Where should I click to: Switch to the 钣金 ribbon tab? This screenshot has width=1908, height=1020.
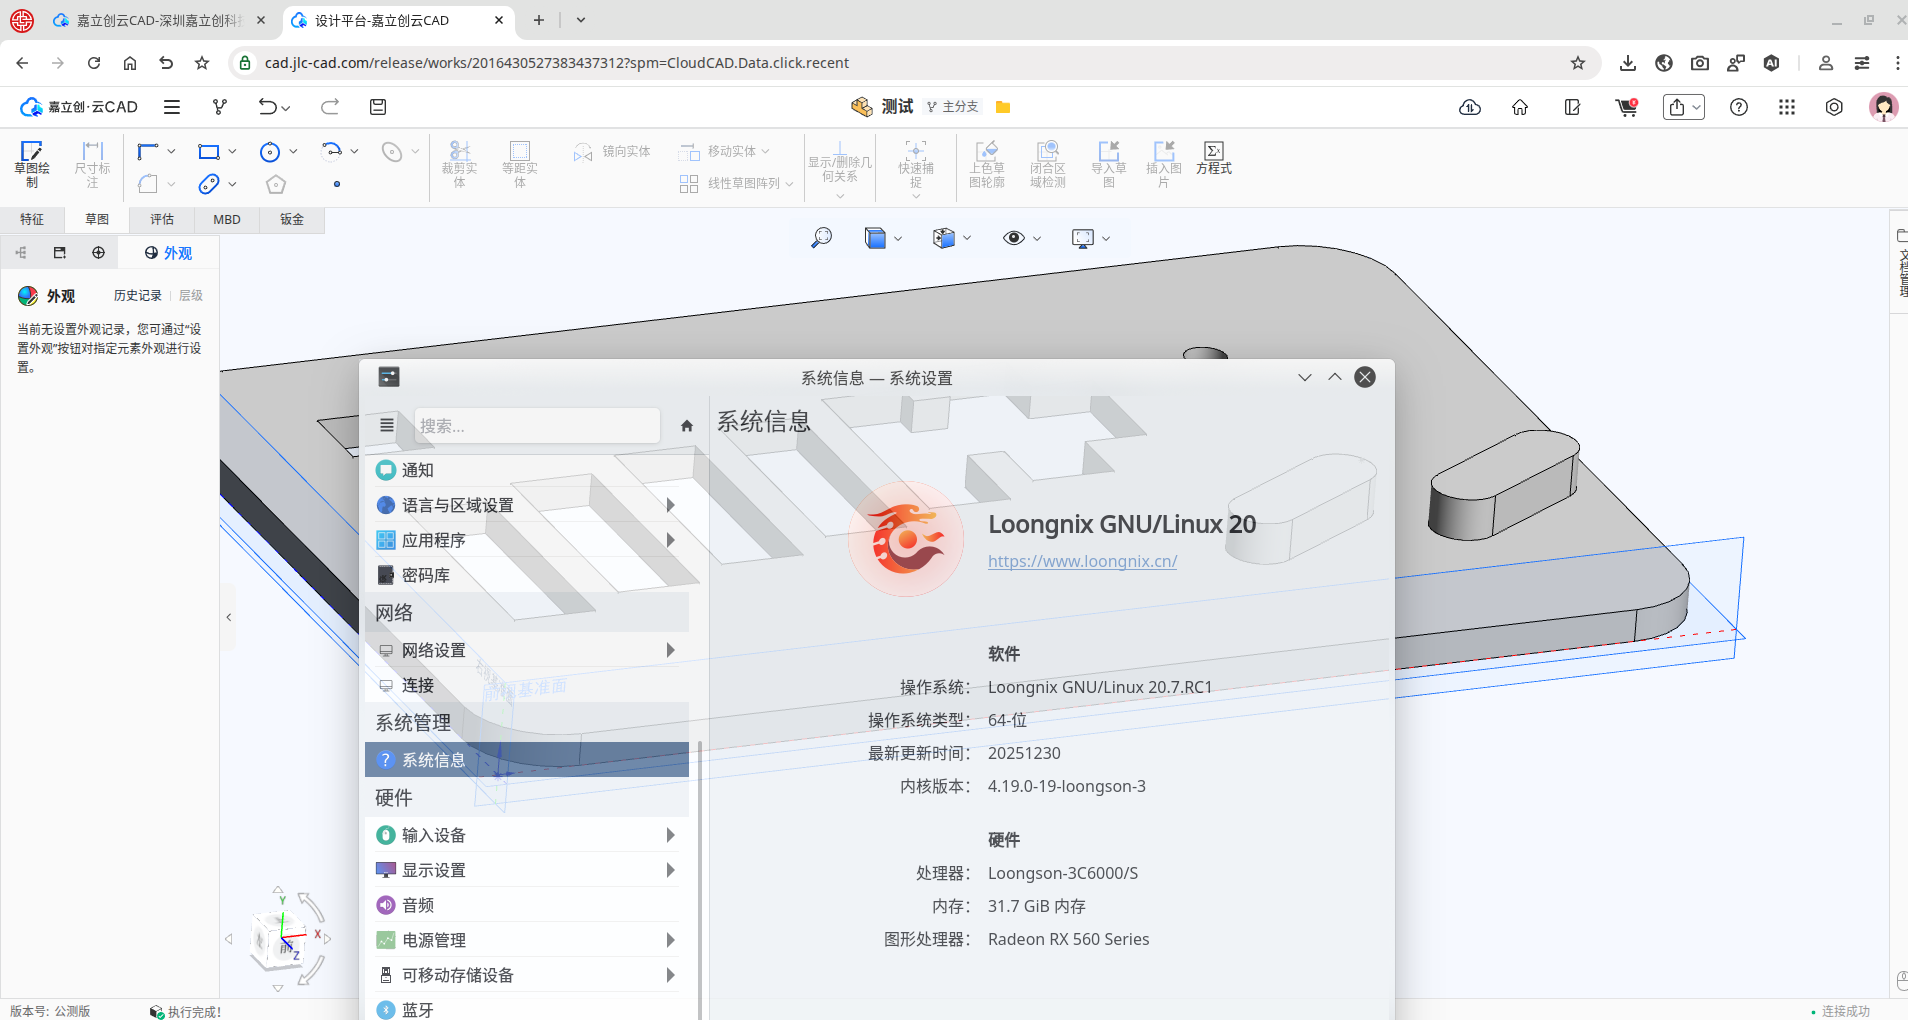point(292,219)
